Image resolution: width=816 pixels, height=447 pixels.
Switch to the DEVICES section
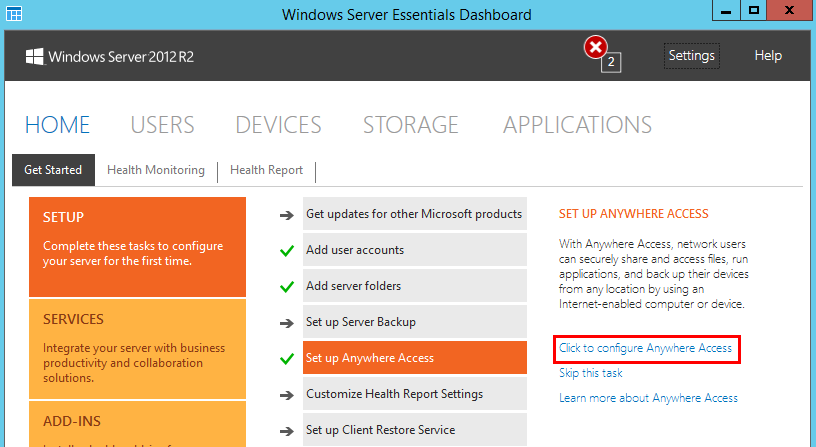(x=278, y=125)
